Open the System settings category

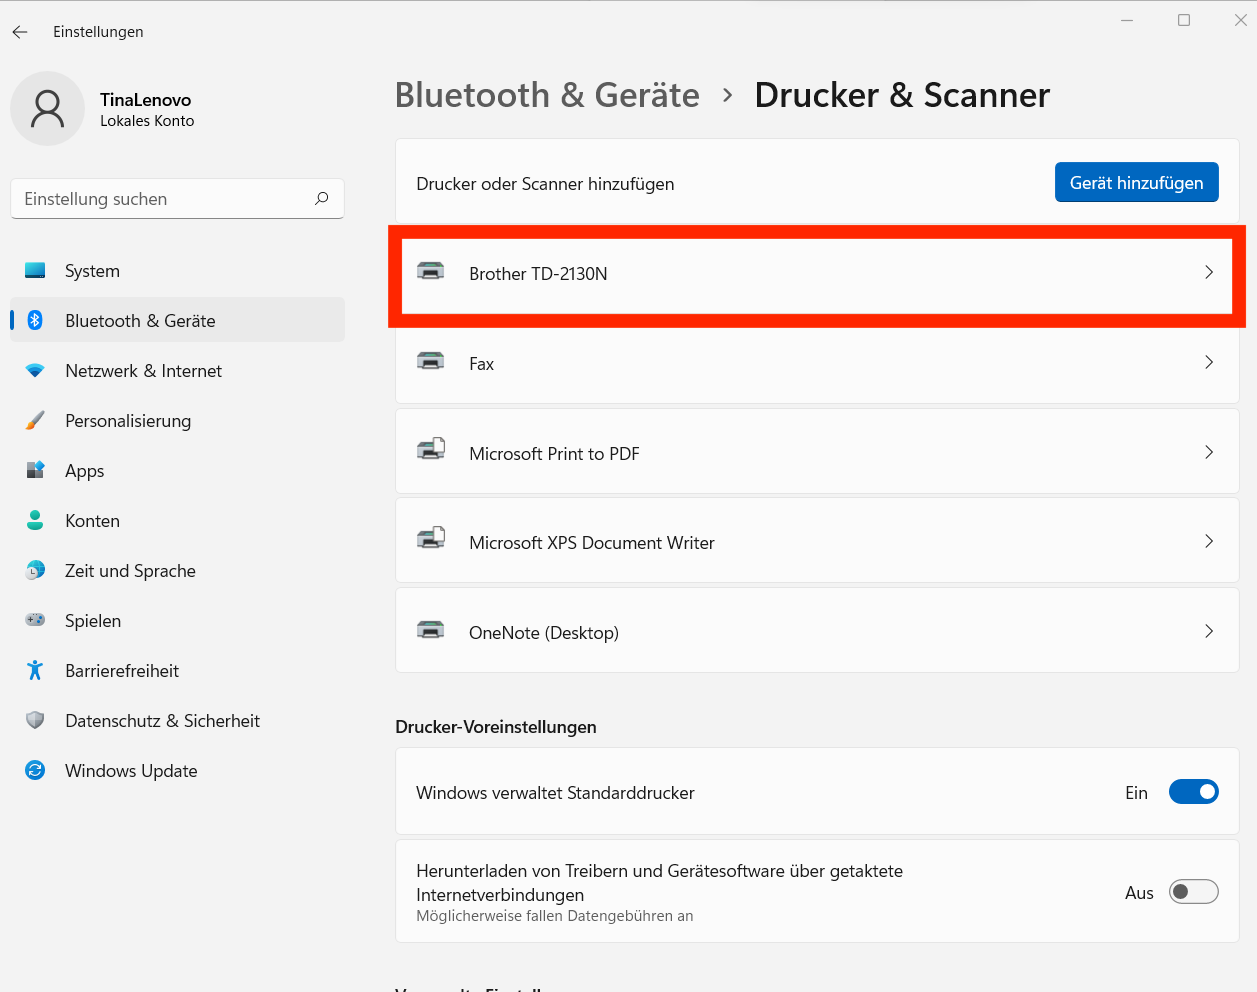[x=177, y=271]
